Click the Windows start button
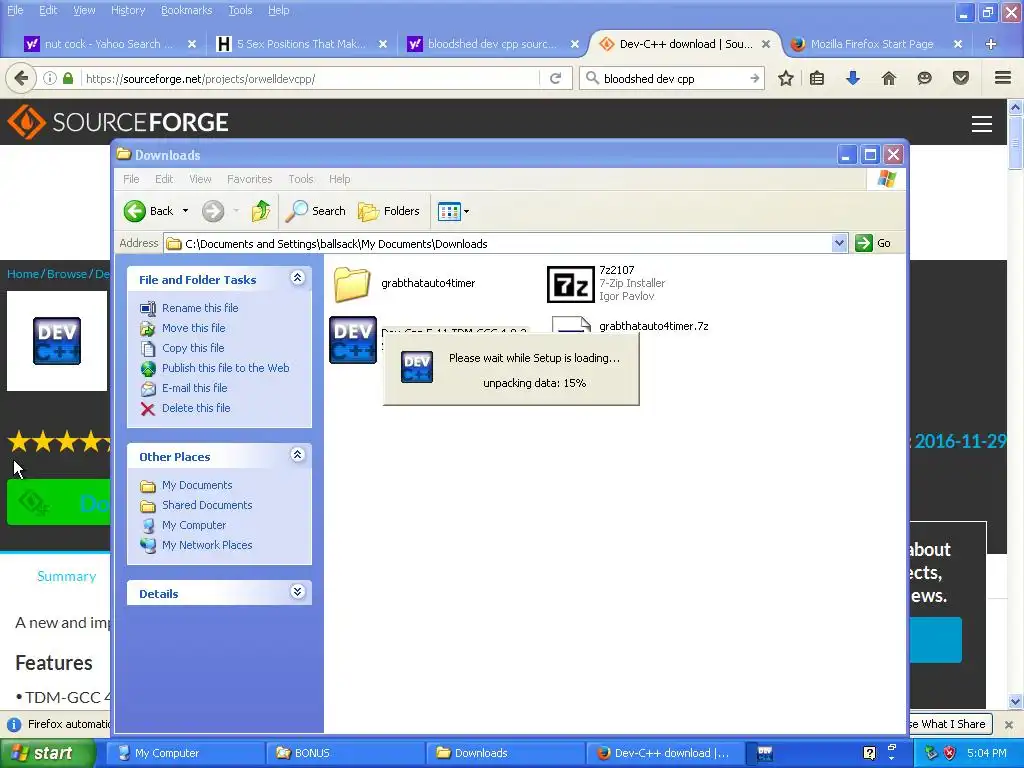This screenshot has height=768, width=1024. click(48, 753)
